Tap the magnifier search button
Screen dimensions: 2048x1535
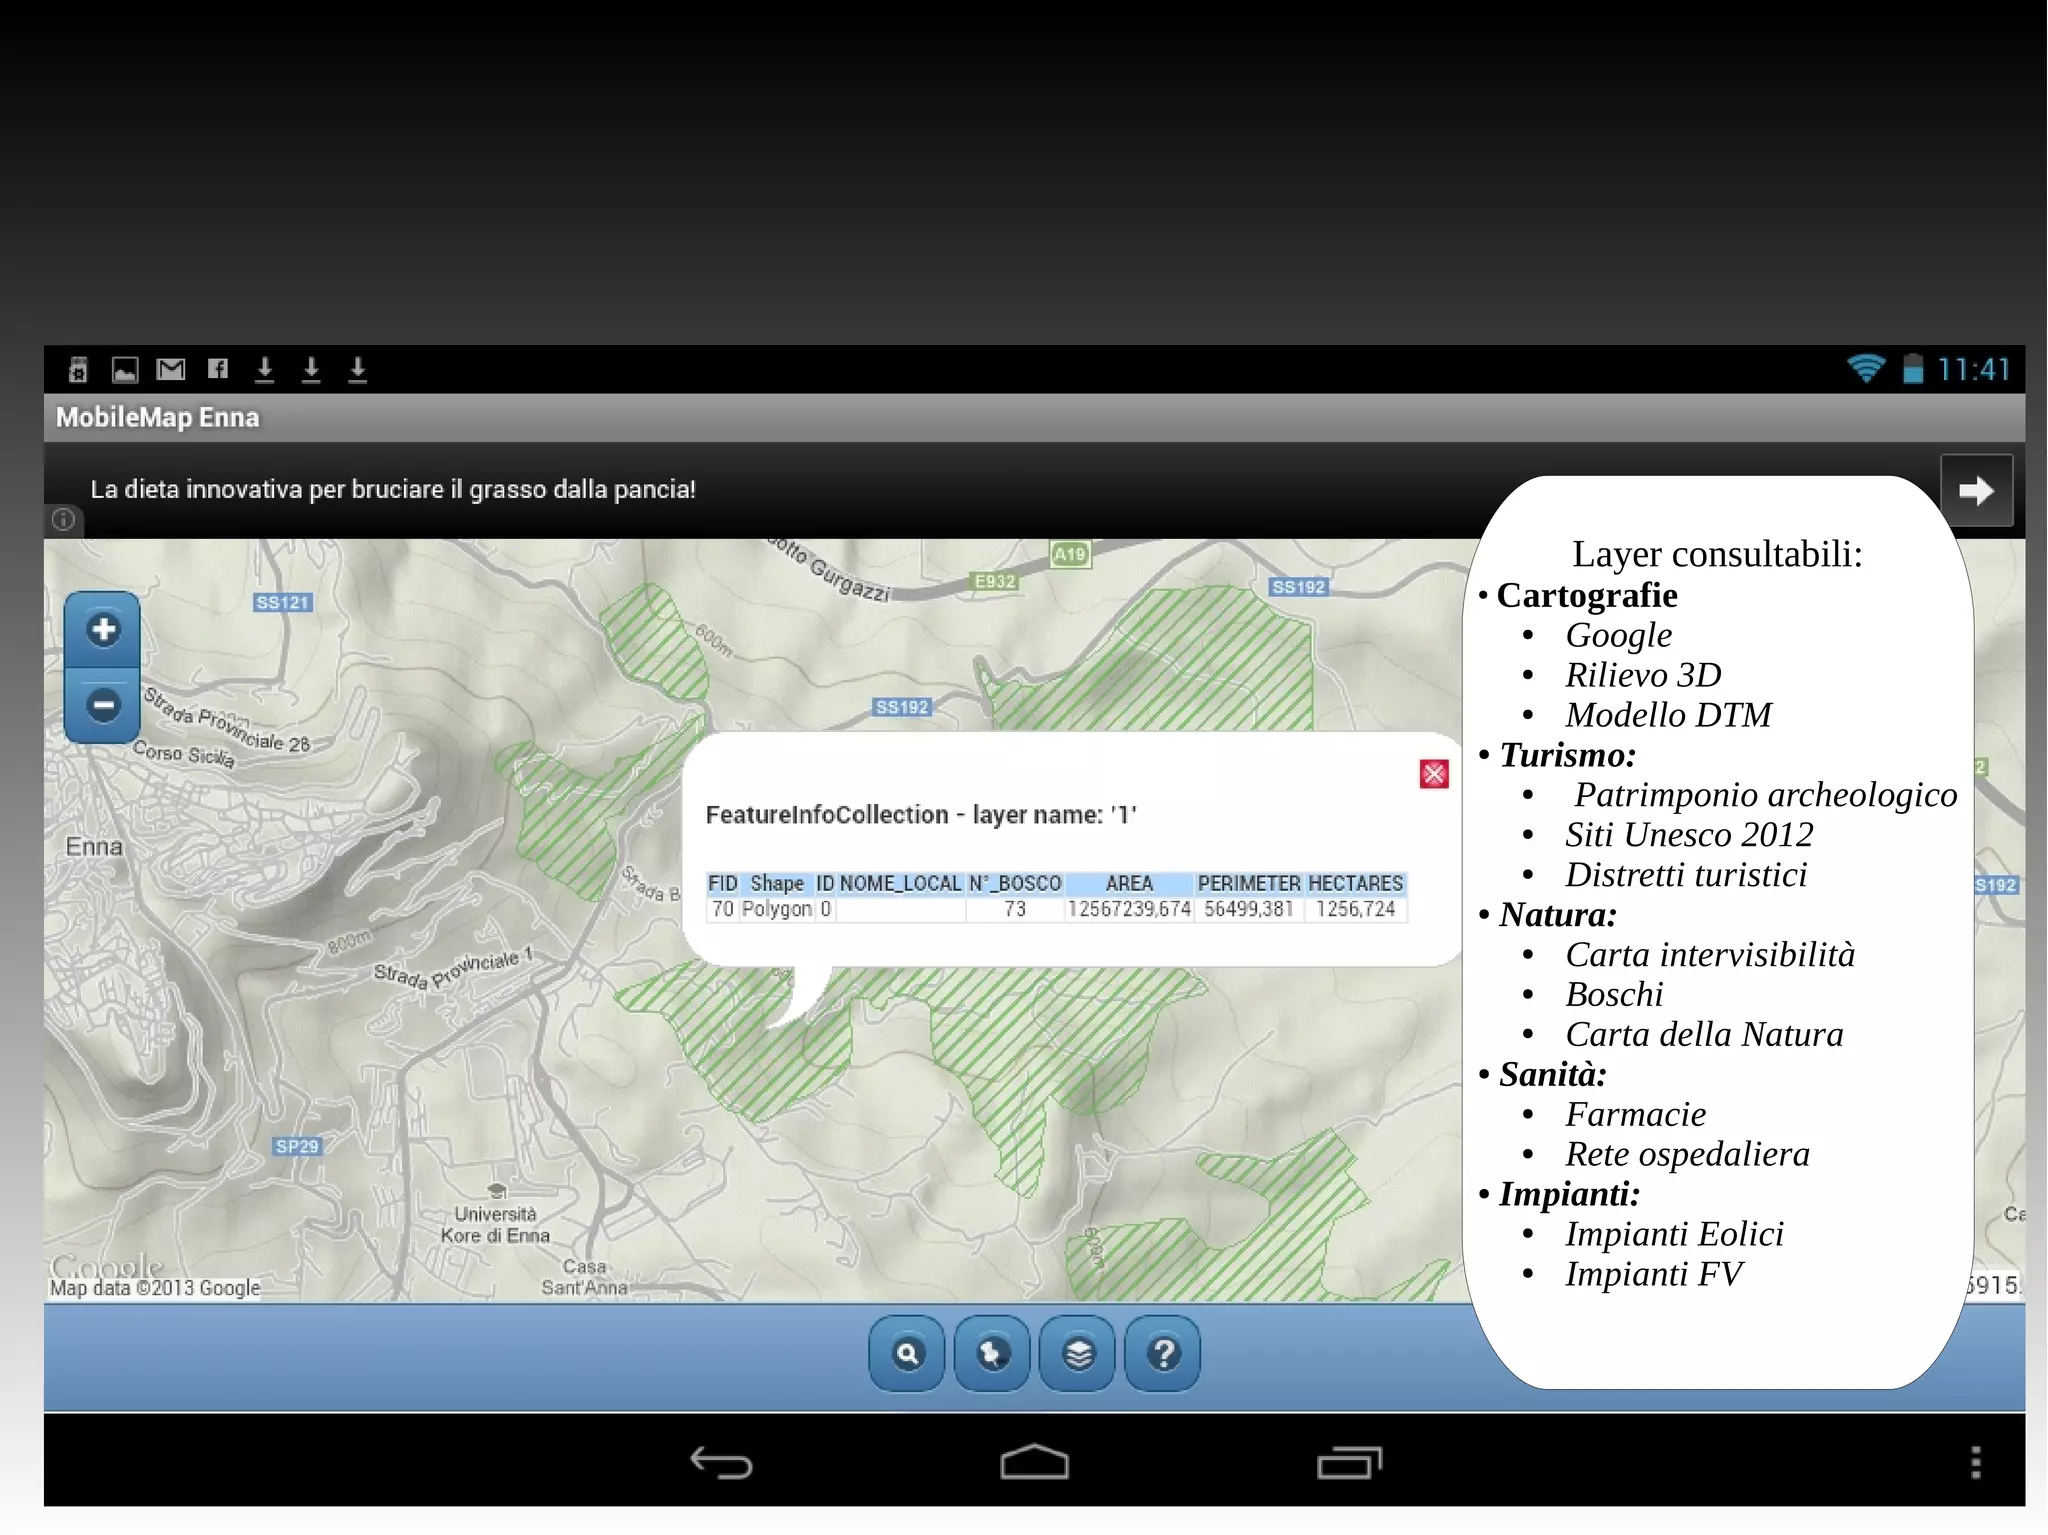point(907,1354)
